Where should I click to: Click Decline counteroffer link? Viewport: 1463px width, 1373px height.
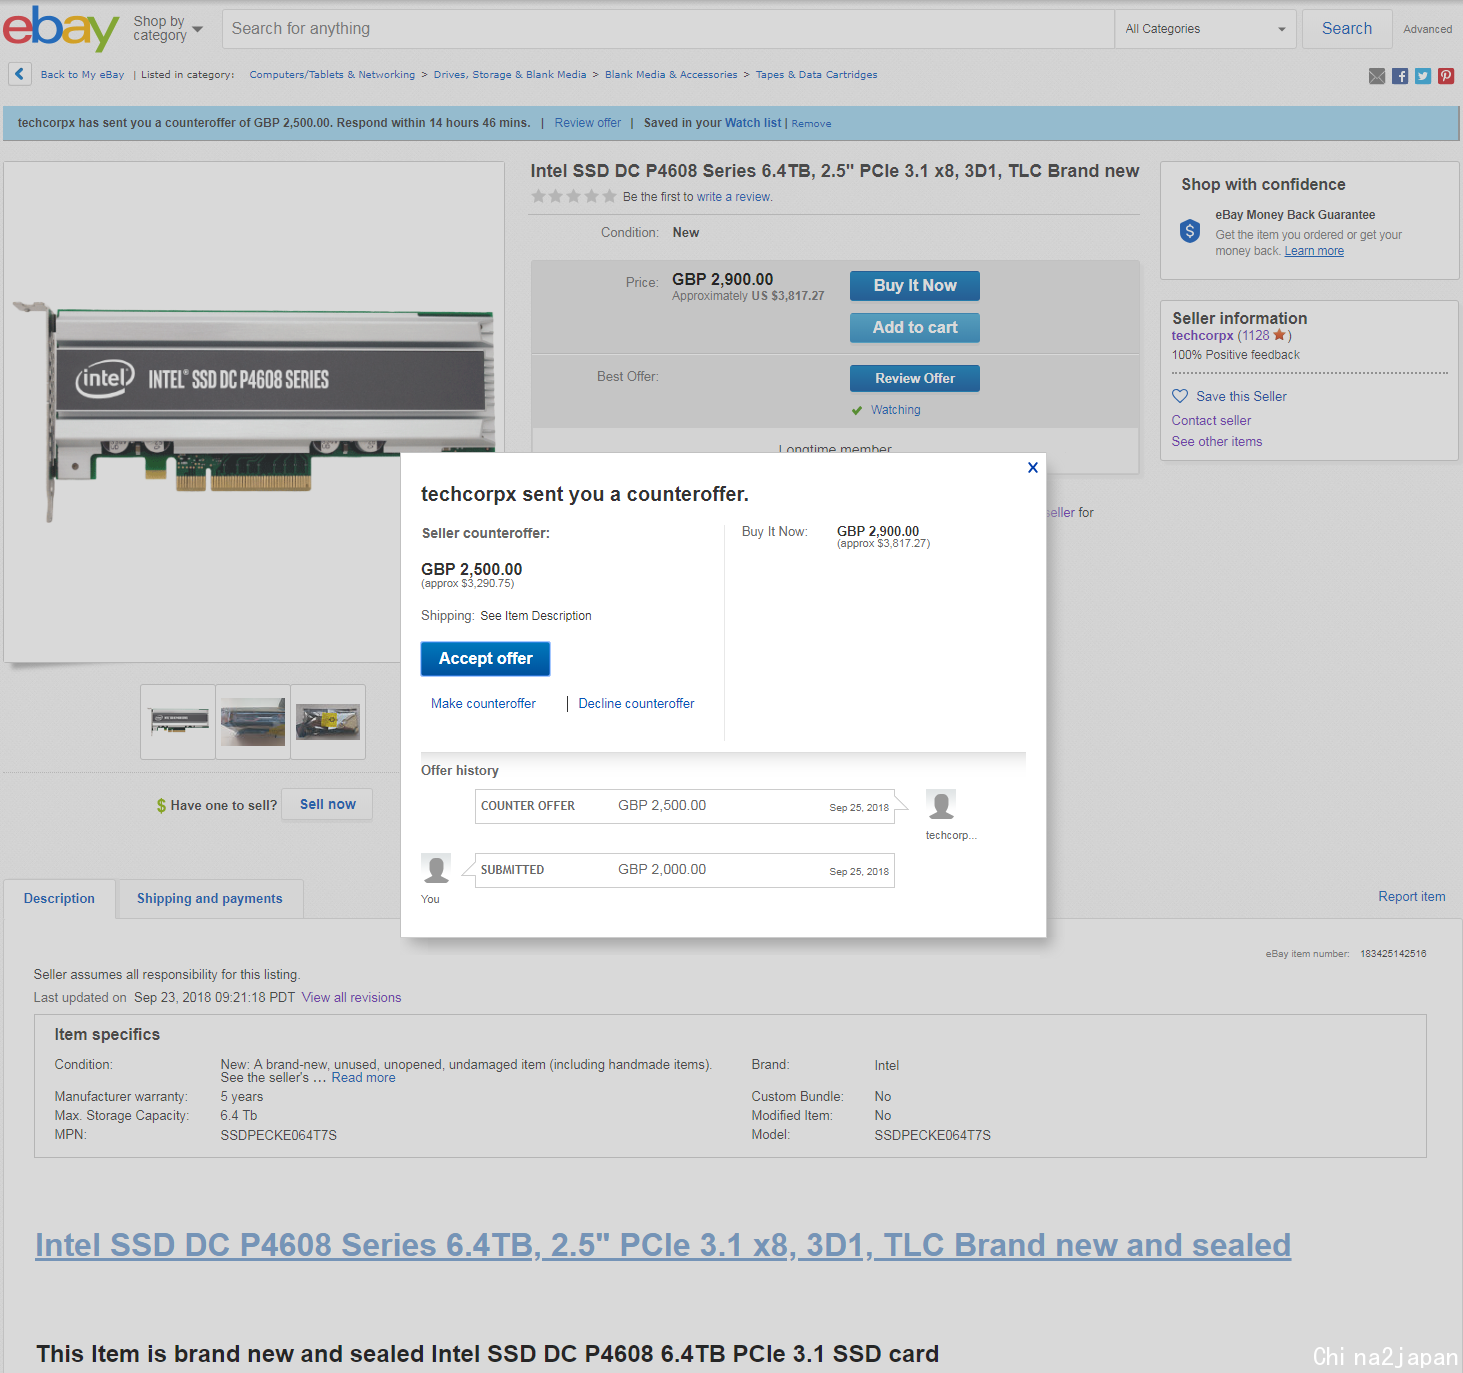pos(636,703)
